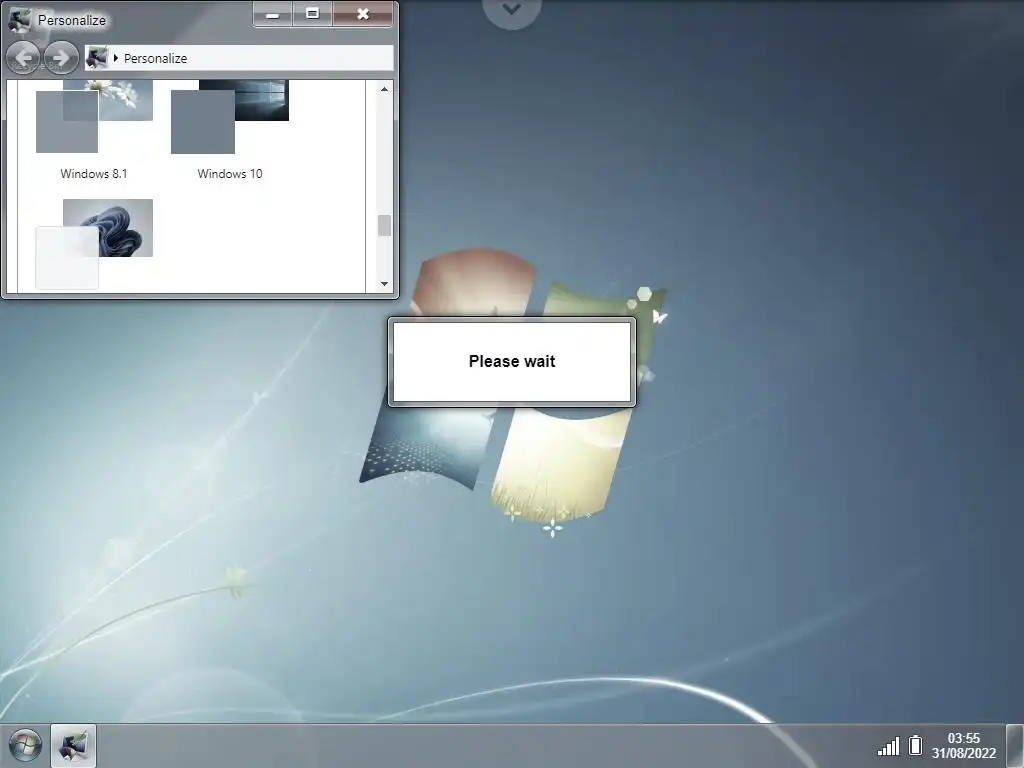This screenshot has width=1024, height=768.
Task: Select the dark blue swirl theme thumbnail
Action: pyautogui.click(x=94, y=244)
